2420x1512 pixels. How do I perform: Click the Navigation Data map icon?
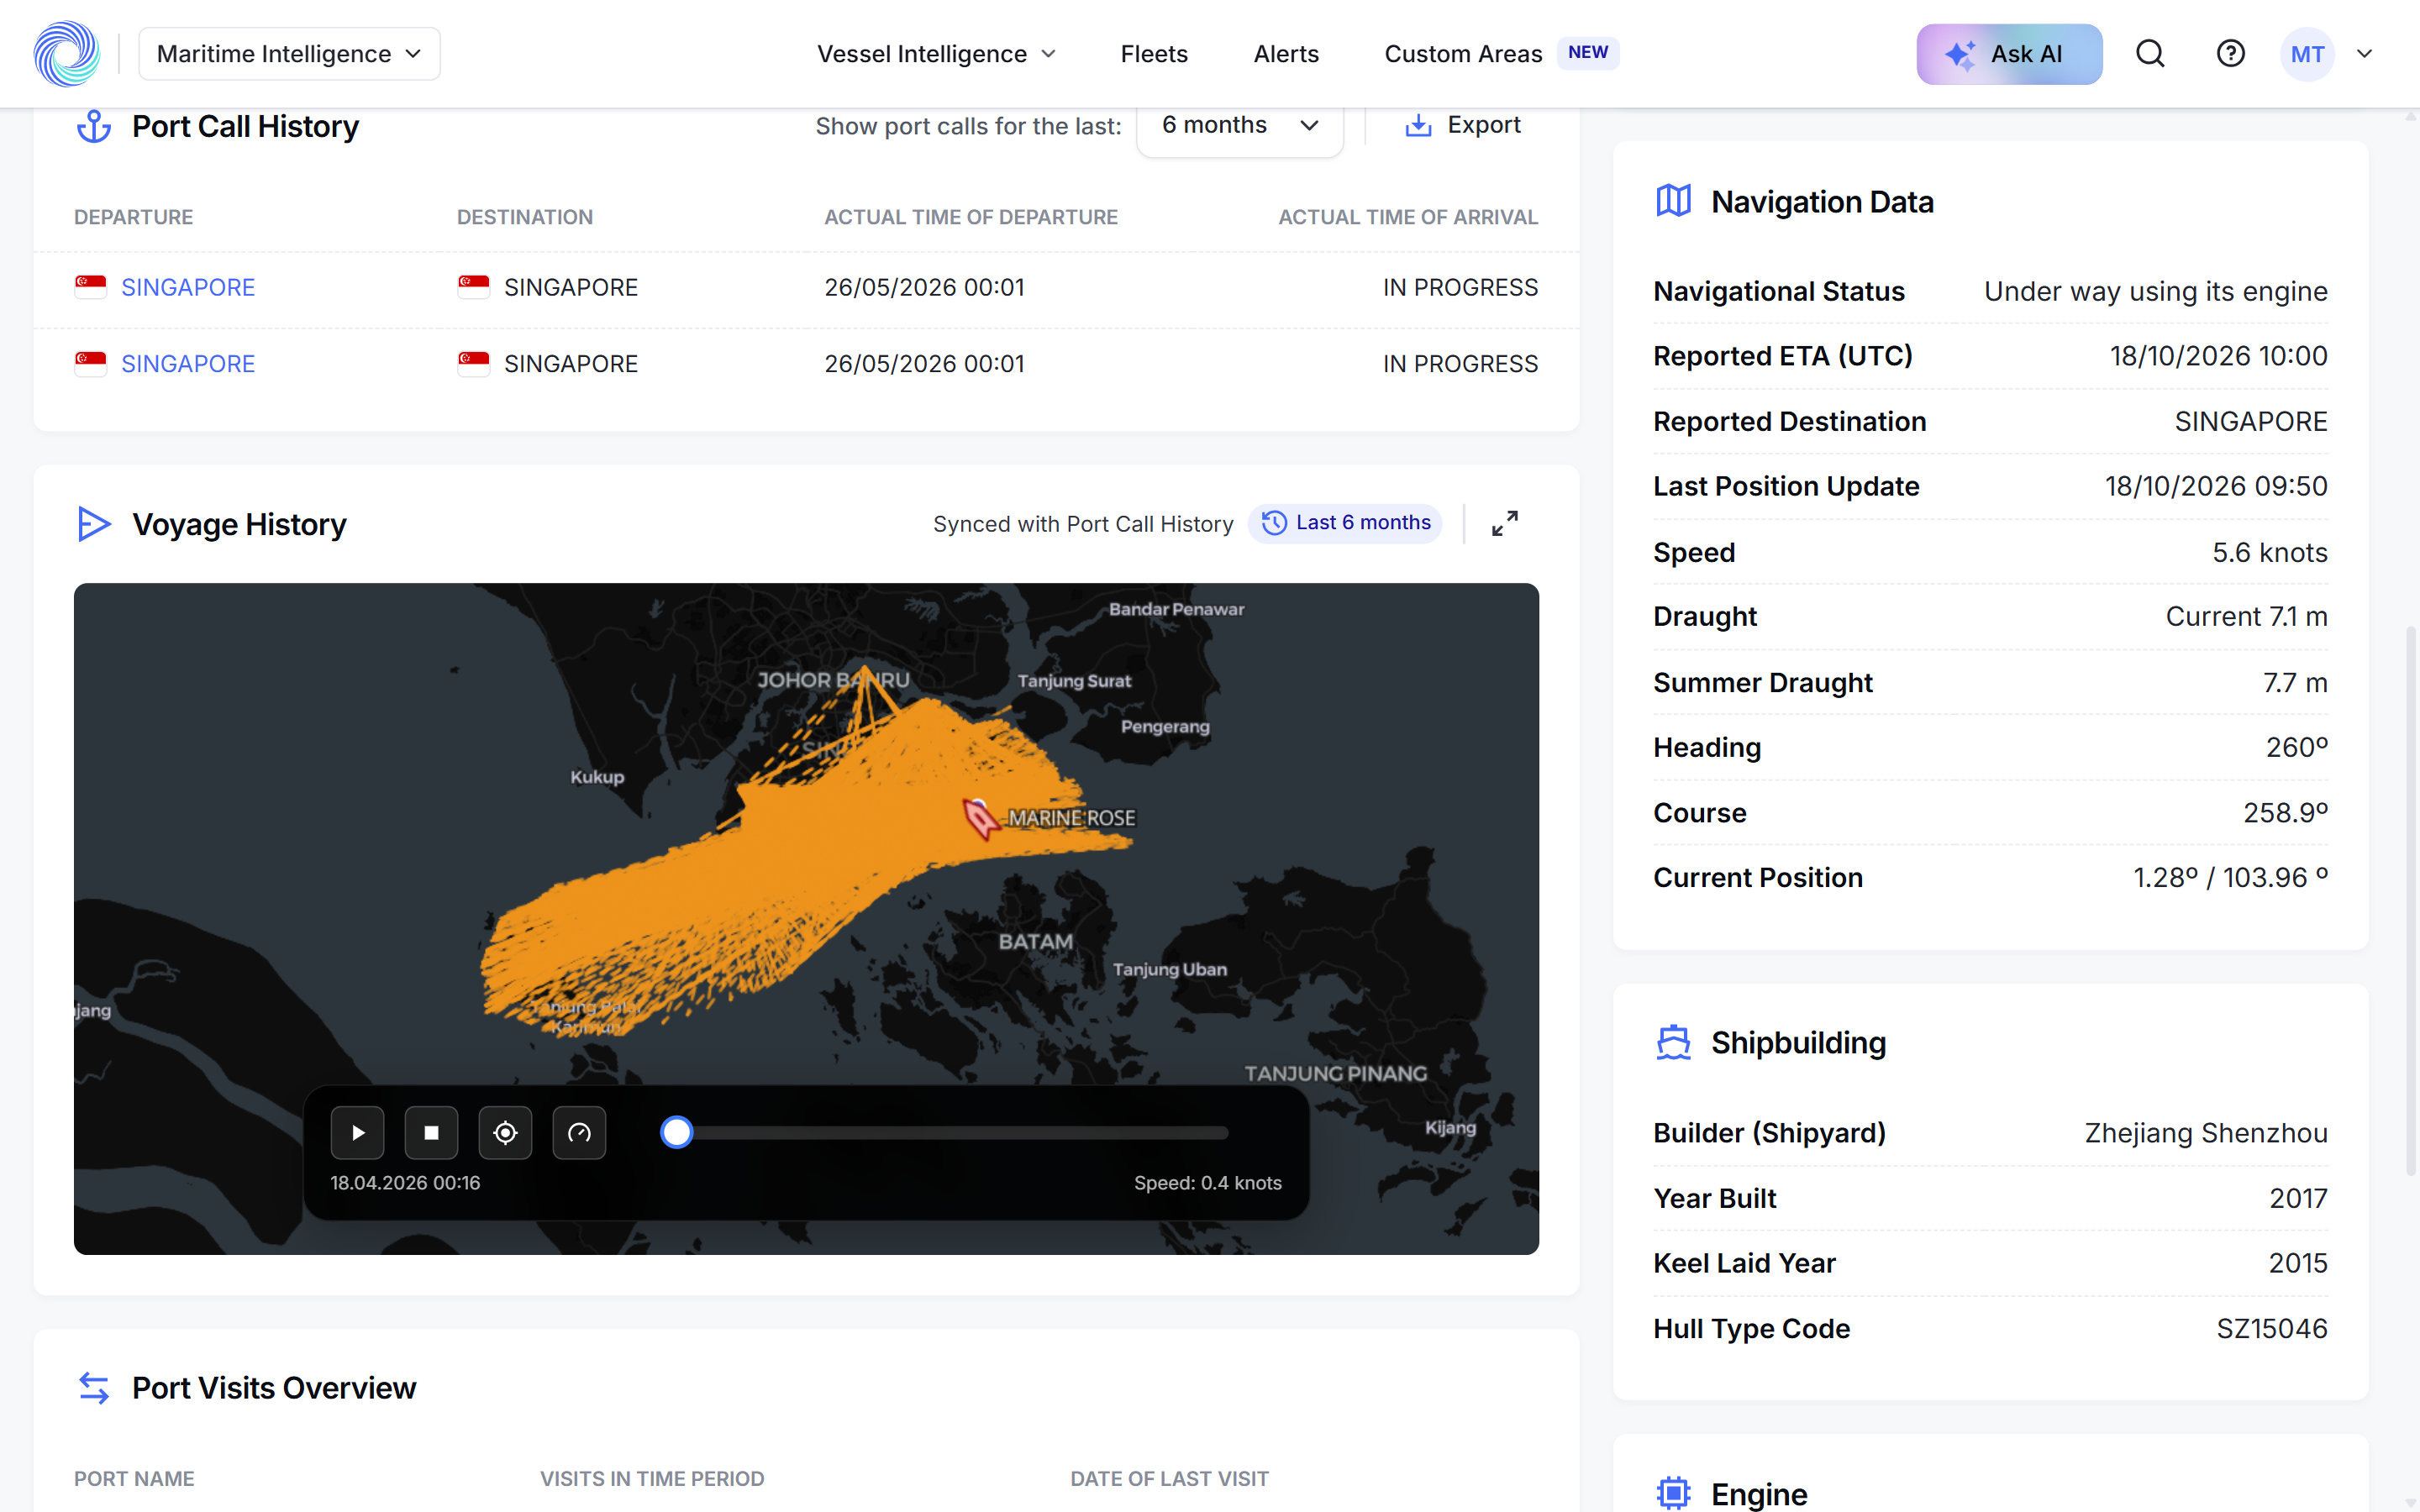coord(1673,201)
